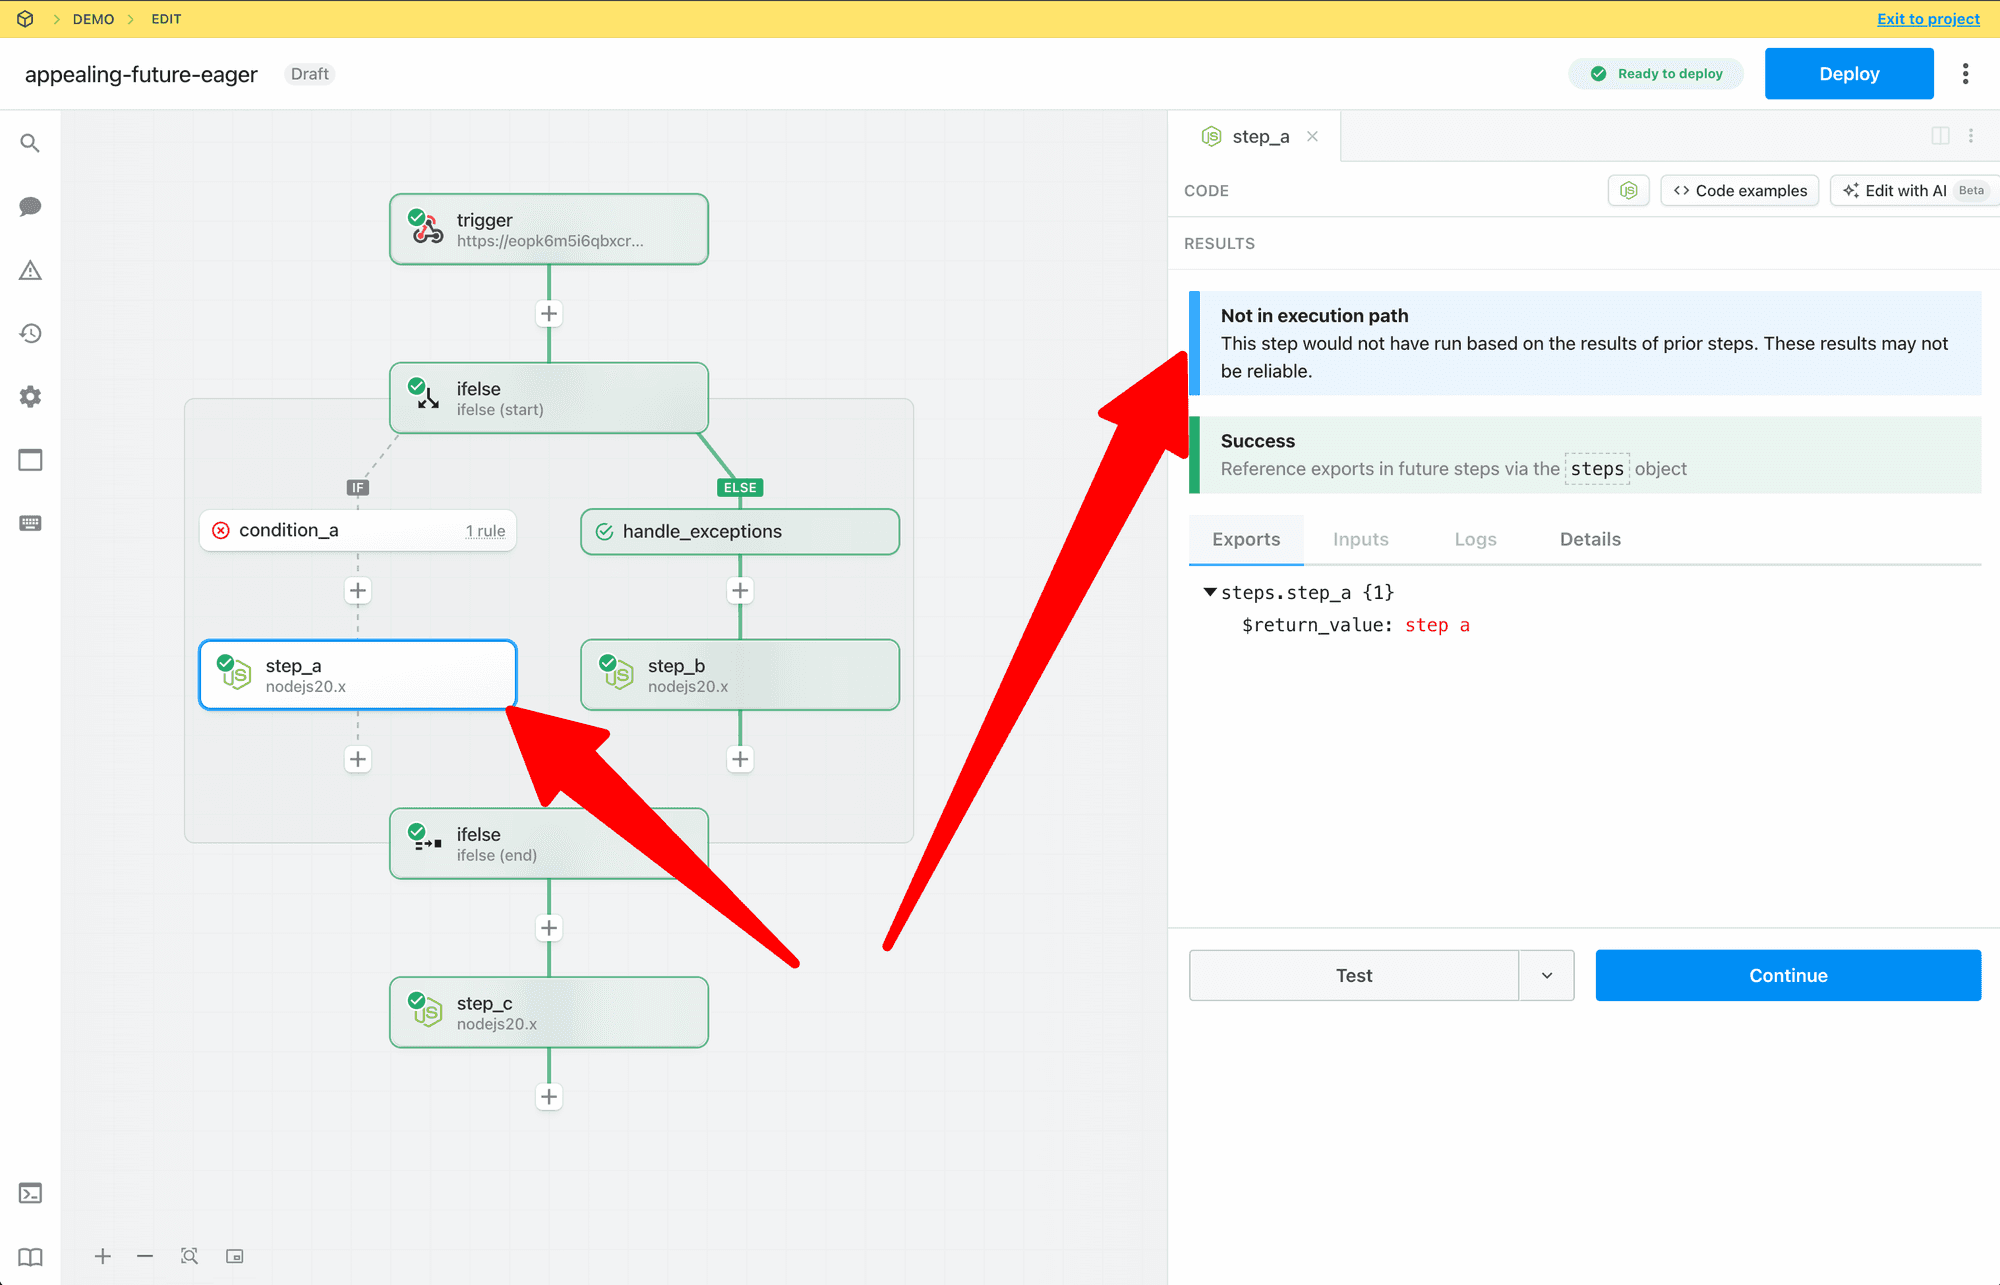Image resolution: width=2000 pixels, height=1285 pixels.
Task: Open the search icon in left sidebar
Action: 30,143
